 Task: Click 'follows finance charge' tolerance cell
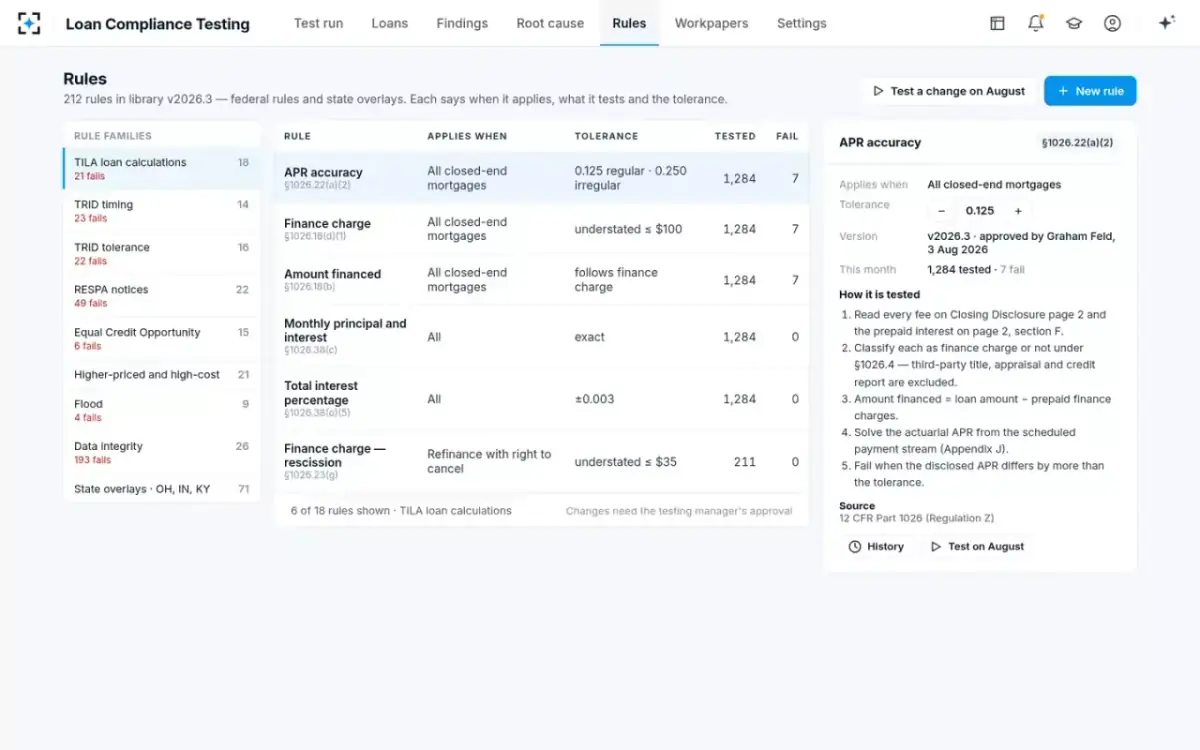[616, 280]
